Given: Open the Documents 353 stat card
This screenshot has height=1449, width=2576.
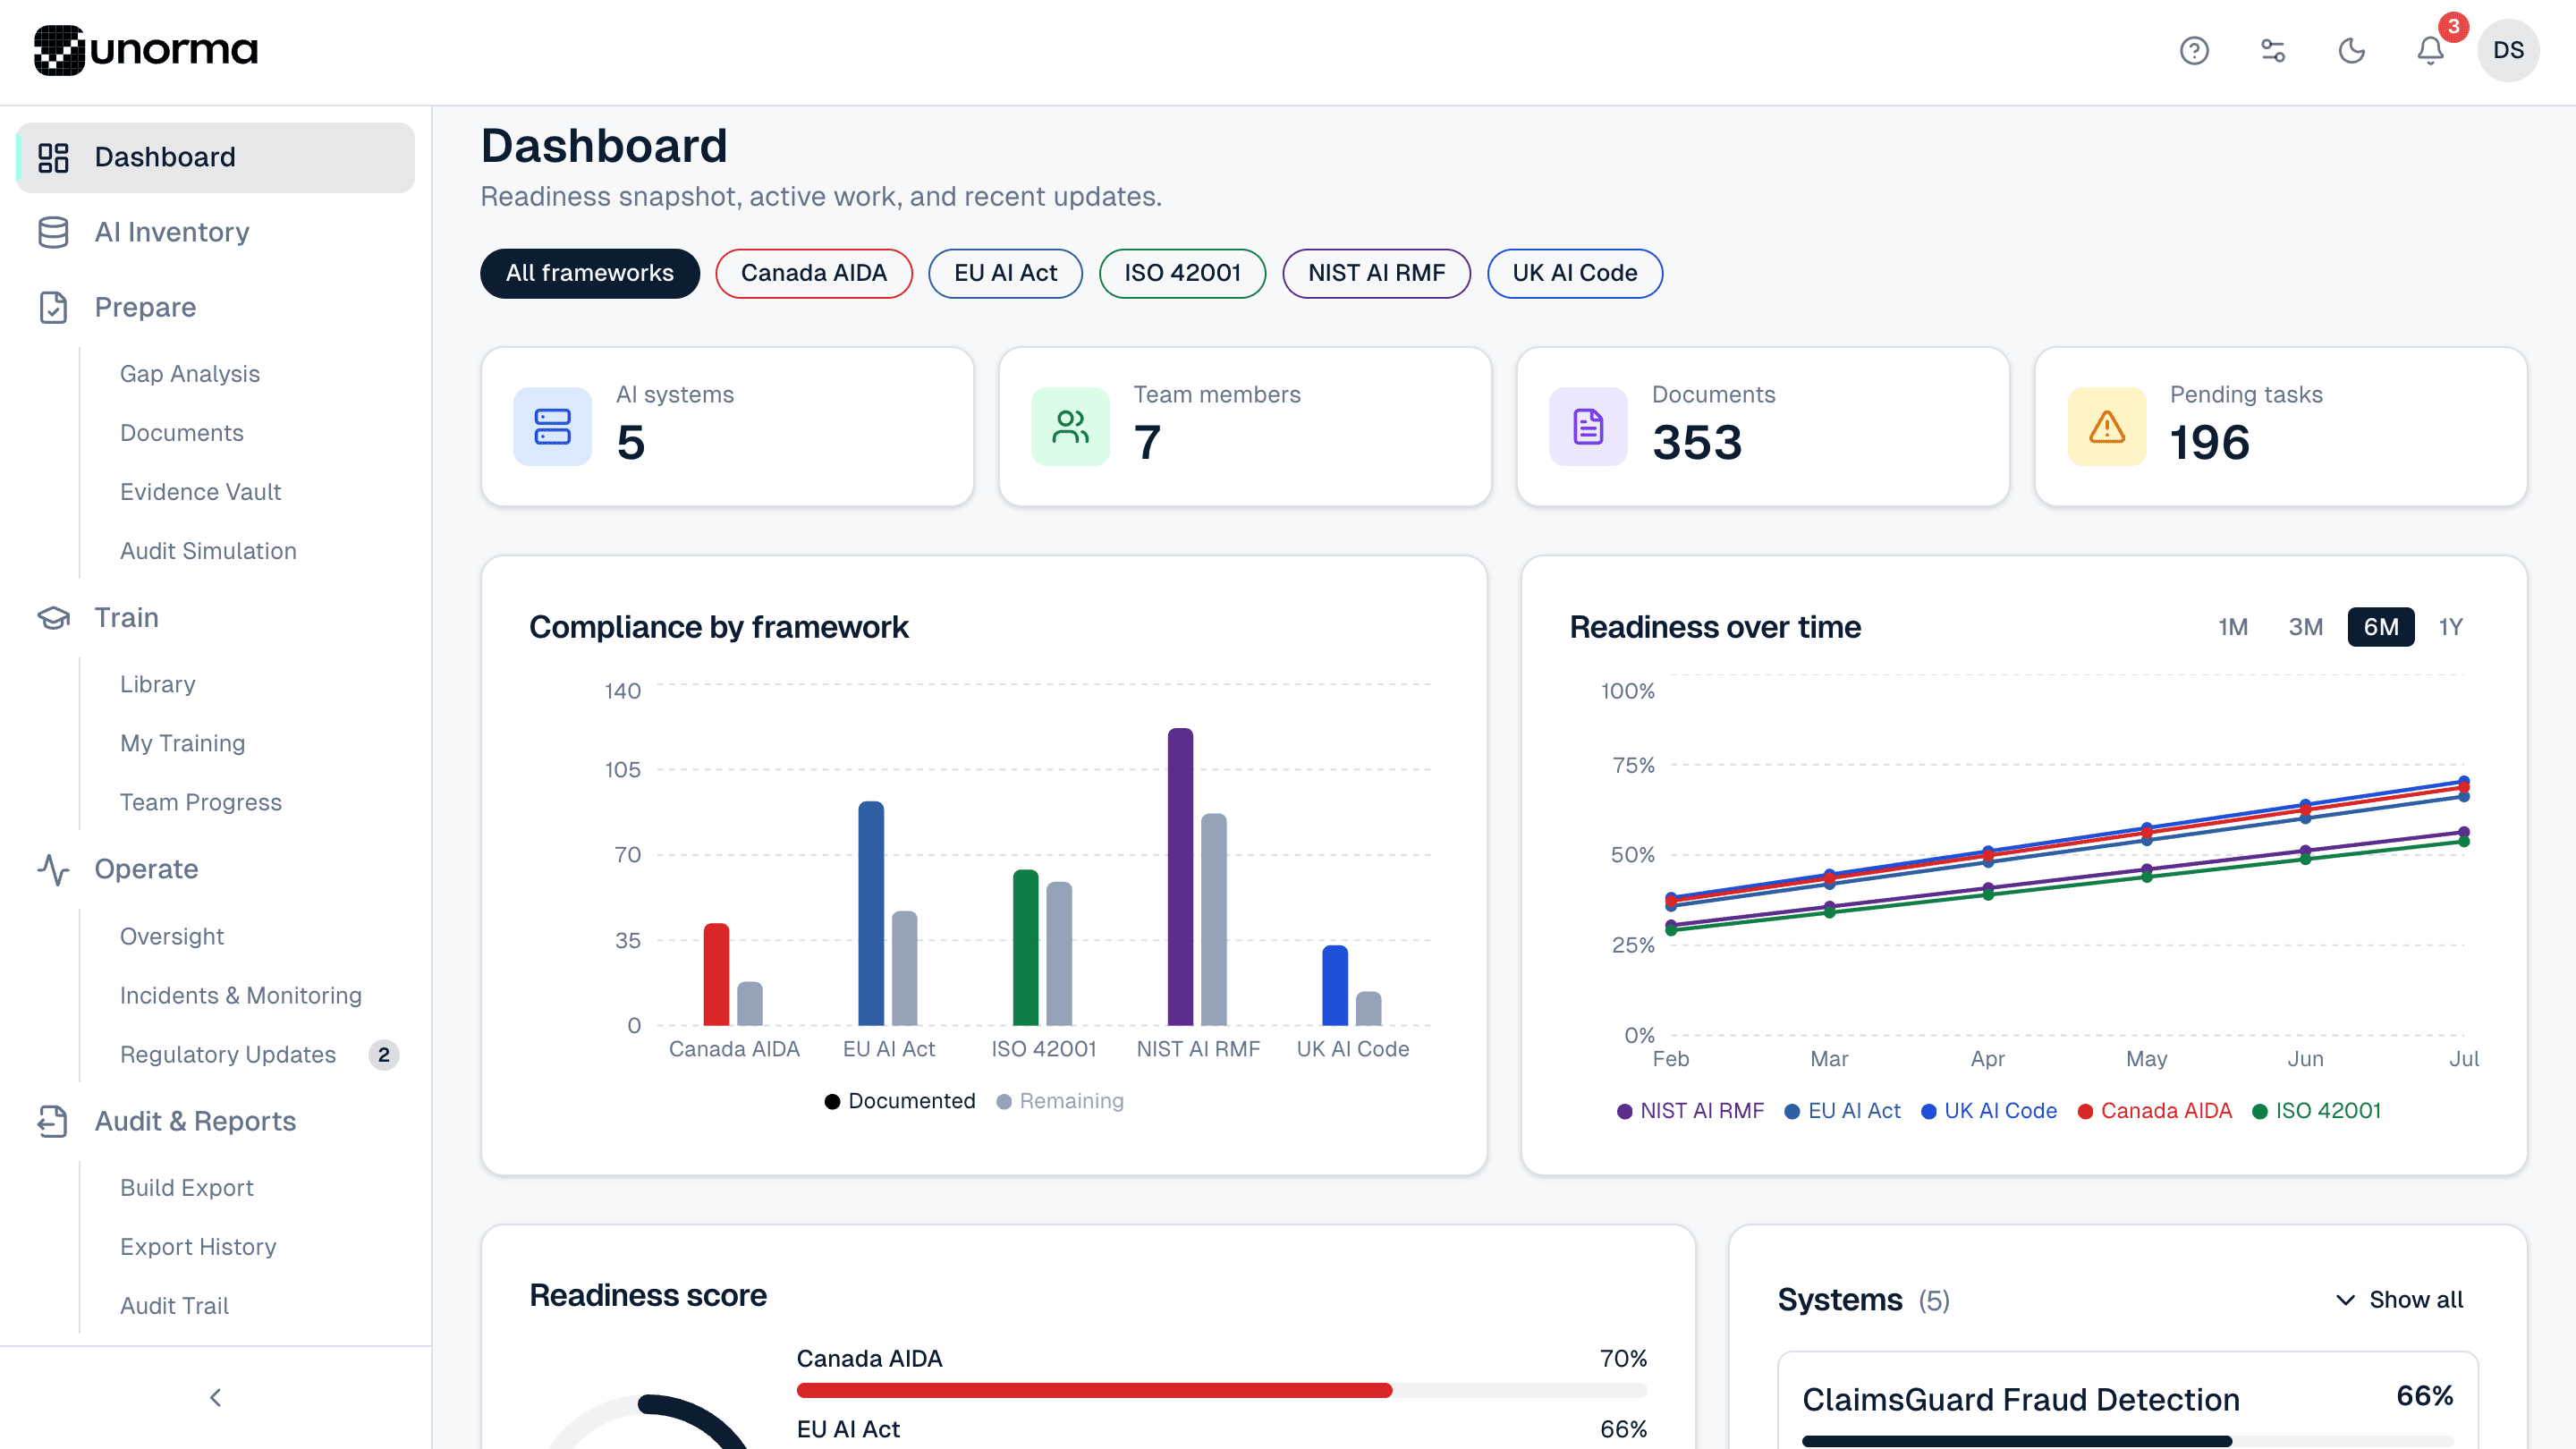Looking at the screenshot, I should point(1762,427).
